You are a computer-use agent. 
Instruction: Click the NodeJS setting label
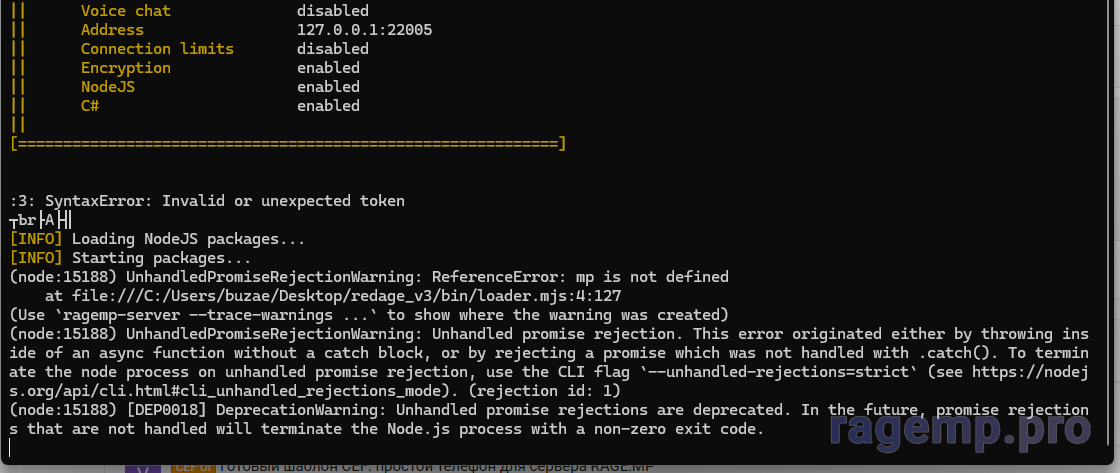(107, 87)
